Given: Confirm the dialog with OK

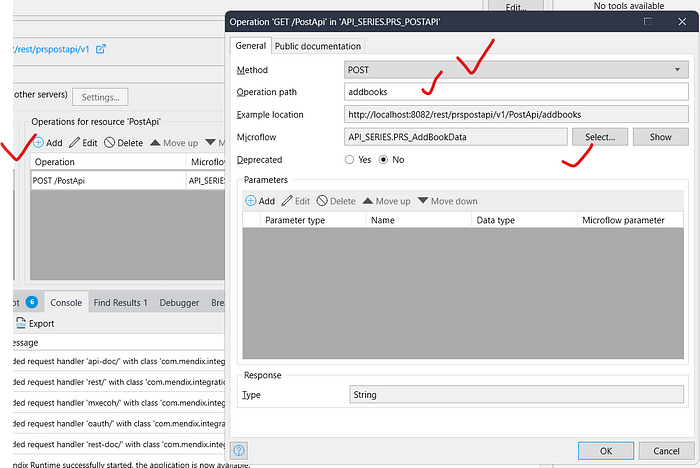Looking at the screenshot, I should click(x=604, y=451).
